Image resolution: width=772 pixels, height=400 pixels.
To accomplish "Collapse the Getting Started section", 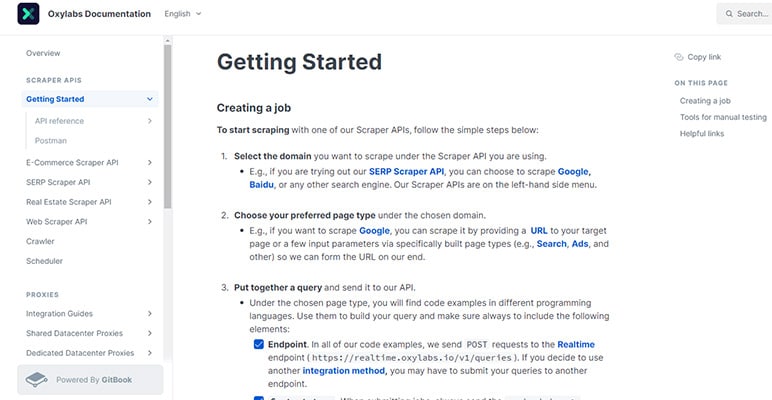I will [149, 99].
